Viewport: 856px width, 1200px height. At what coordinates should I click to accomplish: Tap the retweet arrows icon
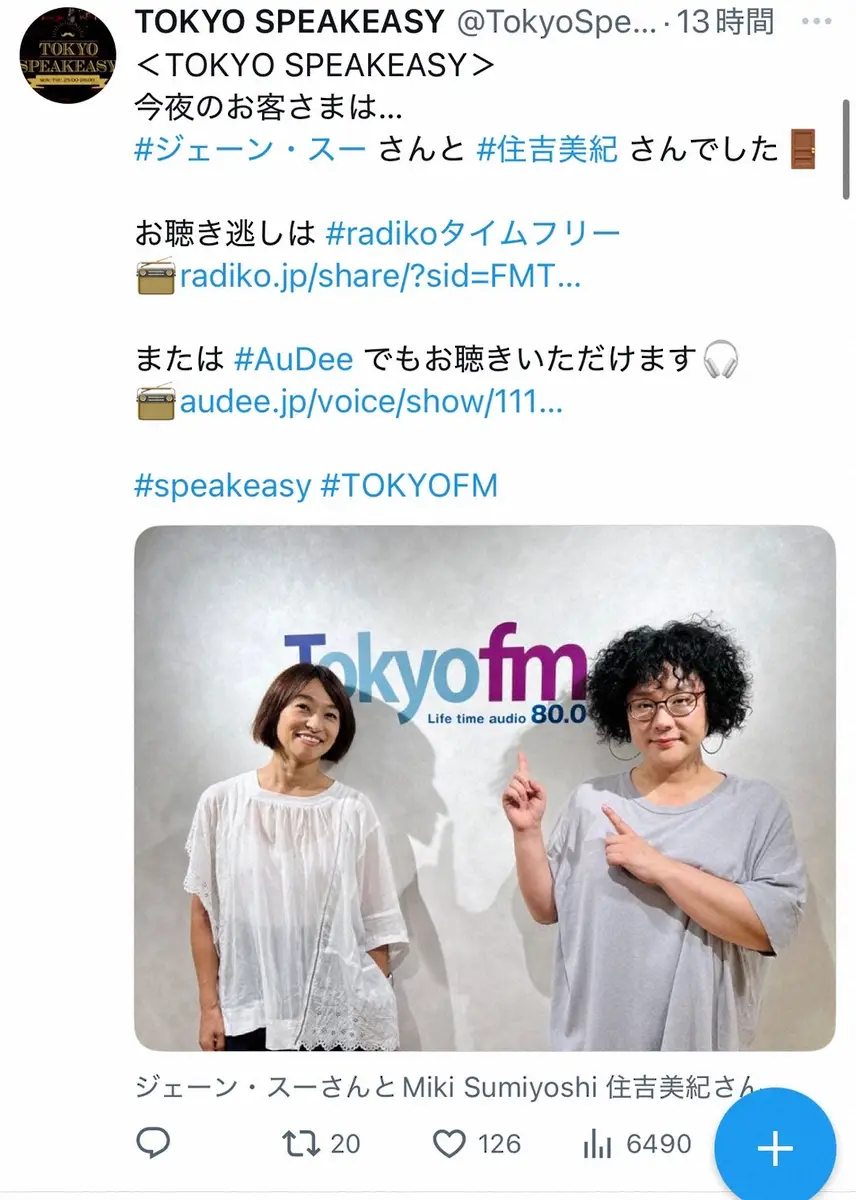click(301, 1143)
